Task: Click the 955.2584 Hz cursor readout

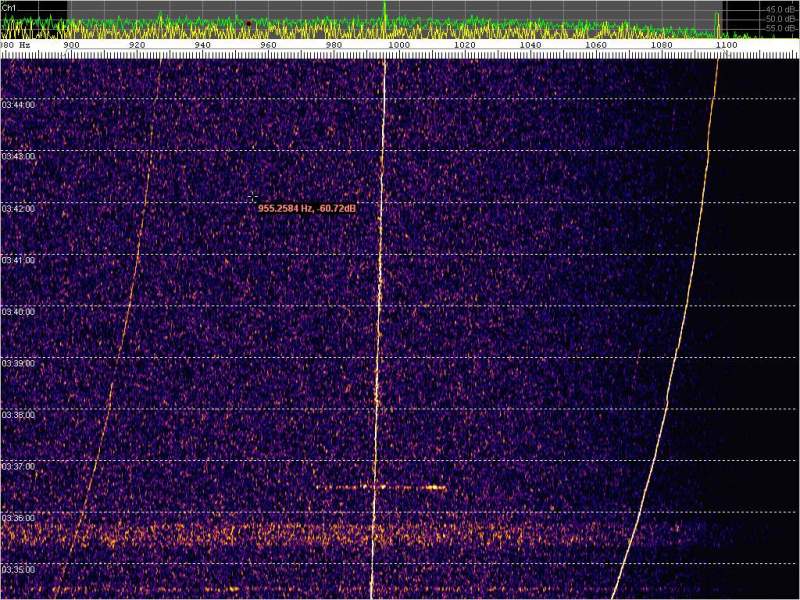Action: [307, 208]
